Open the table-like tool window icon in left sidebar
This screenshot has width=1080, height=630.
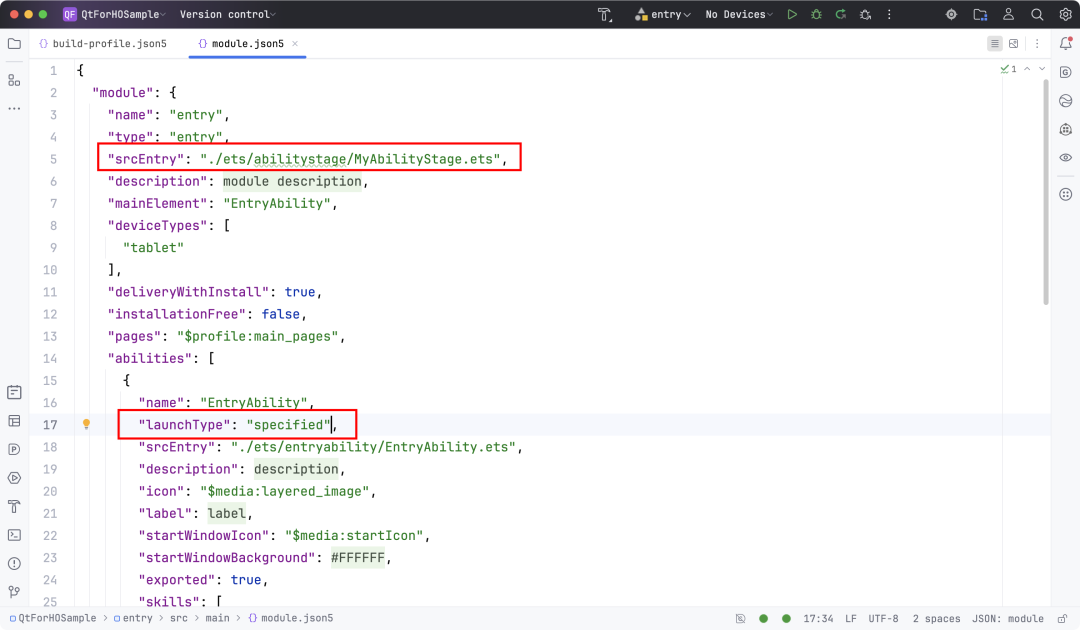14,421
